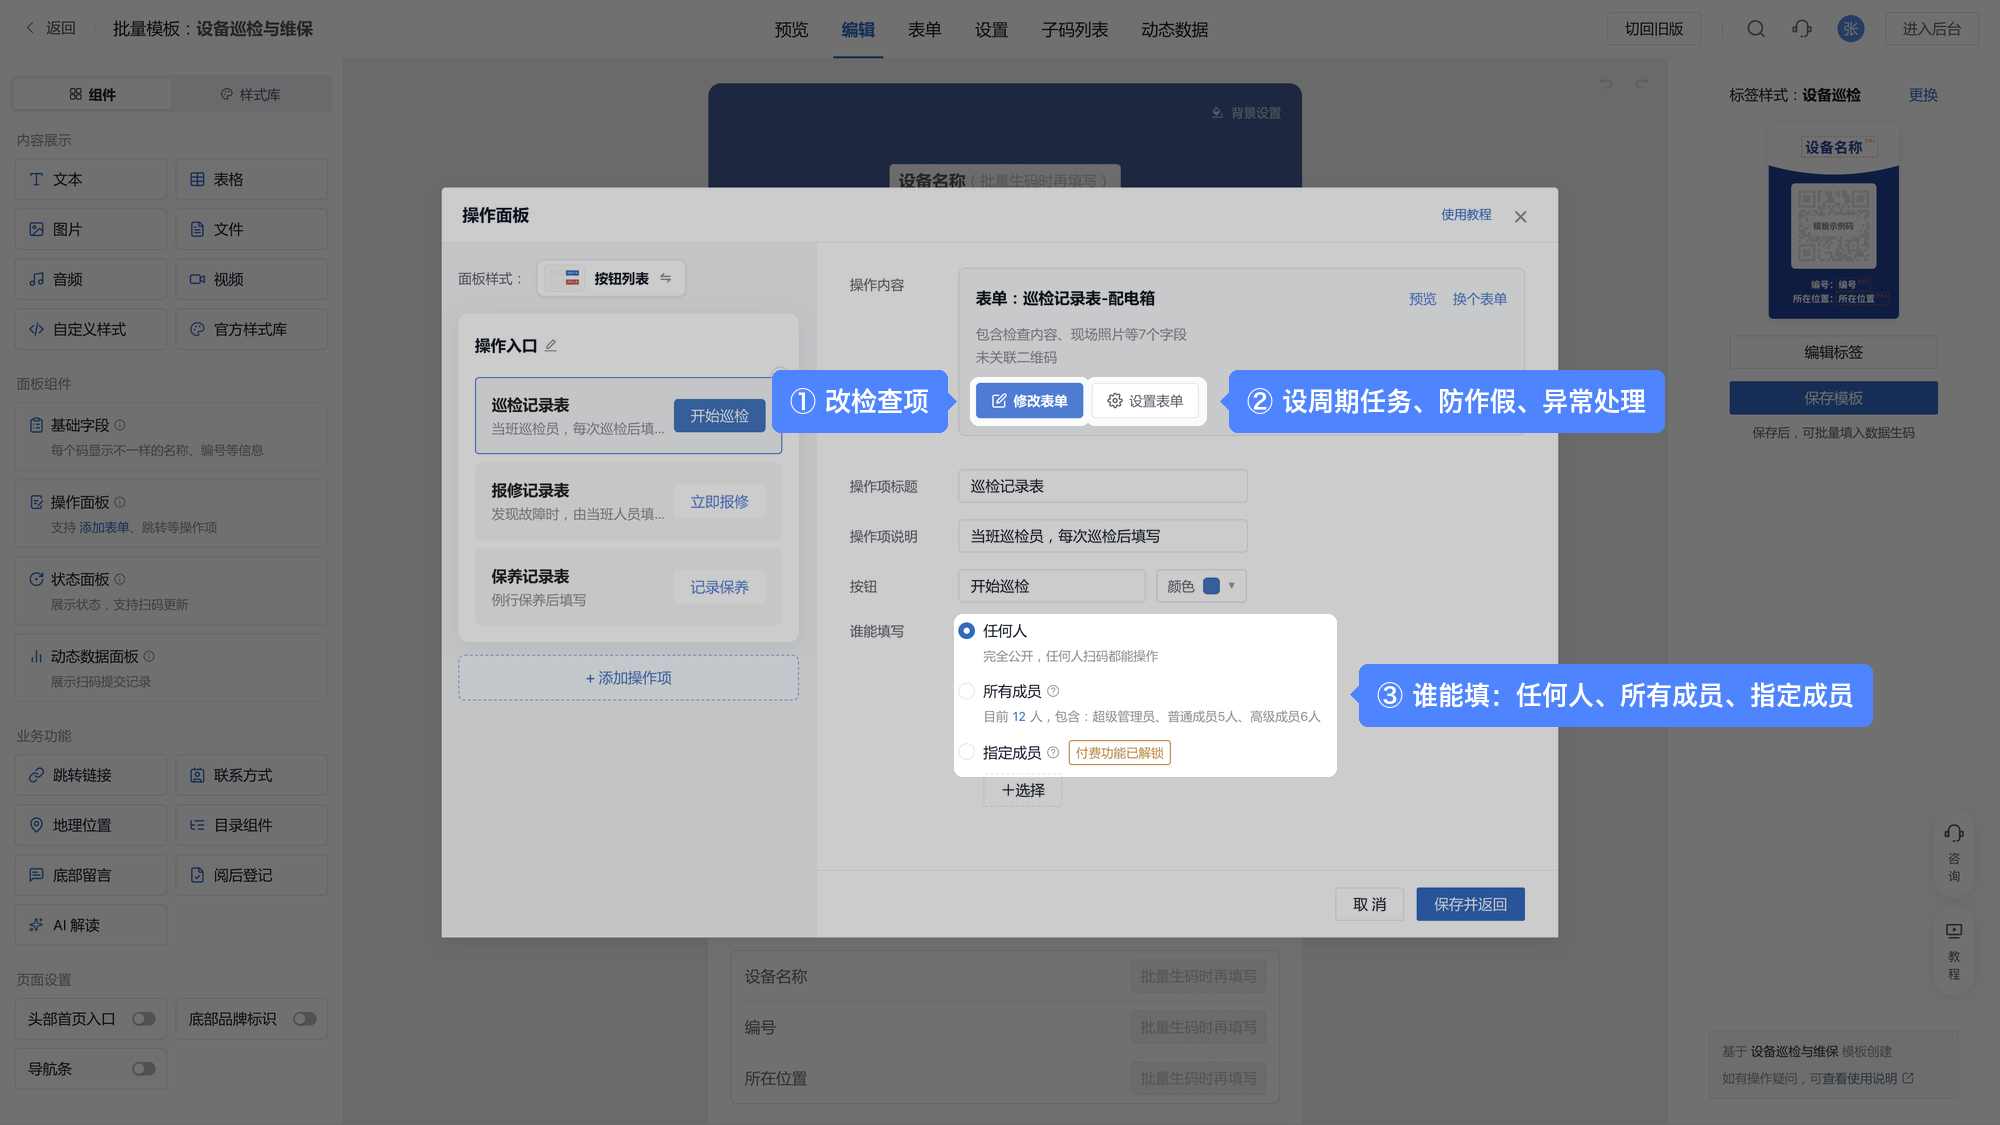Open the headset support icon in header
Viewport: 2000px width, 1125px height.
coord(1802,29)
